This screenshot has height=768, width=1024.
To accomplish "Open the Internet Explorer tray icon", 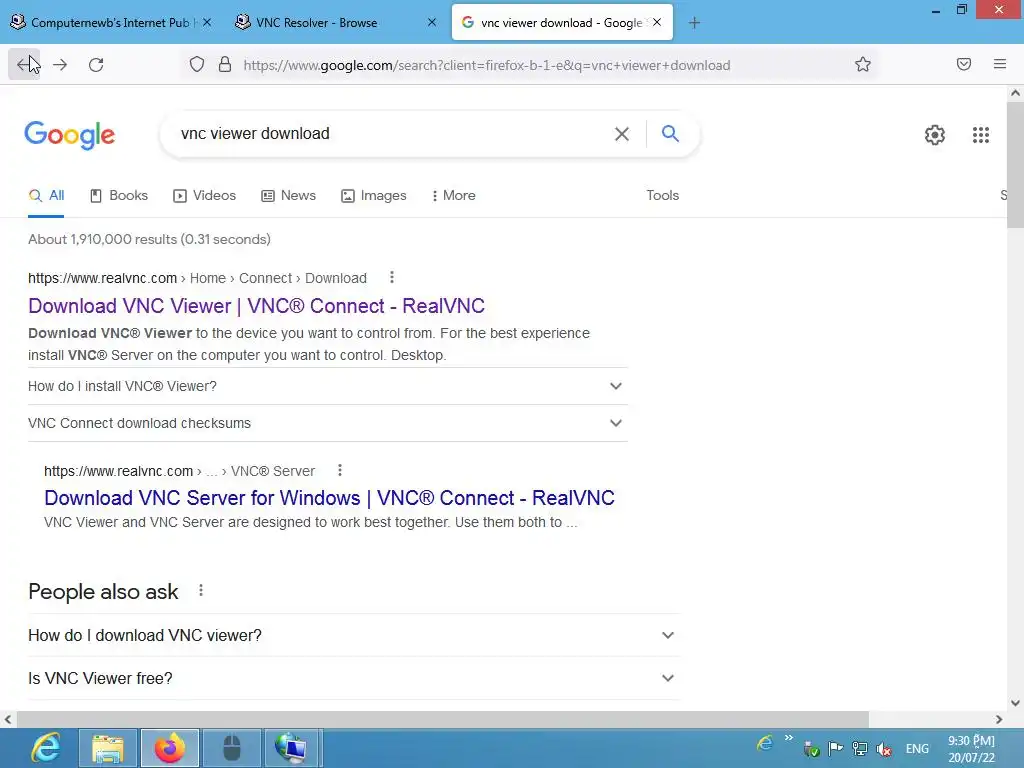I will coord(764,743).
